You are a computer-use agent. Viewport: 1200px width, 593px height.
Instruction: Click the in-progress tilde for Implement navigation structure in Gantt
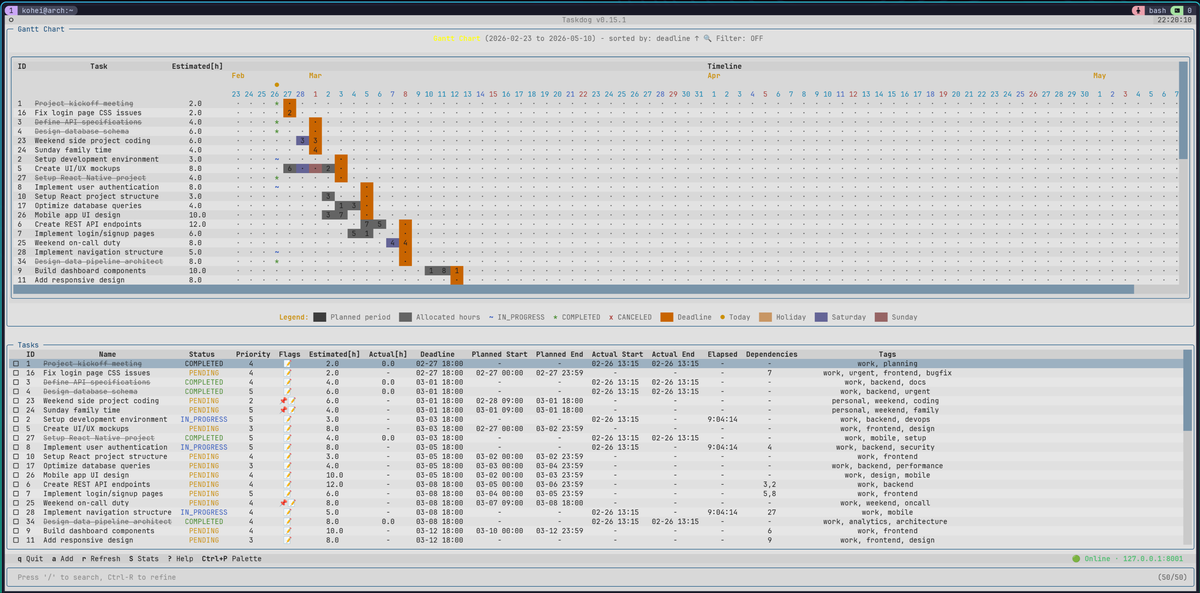[276, 252]
